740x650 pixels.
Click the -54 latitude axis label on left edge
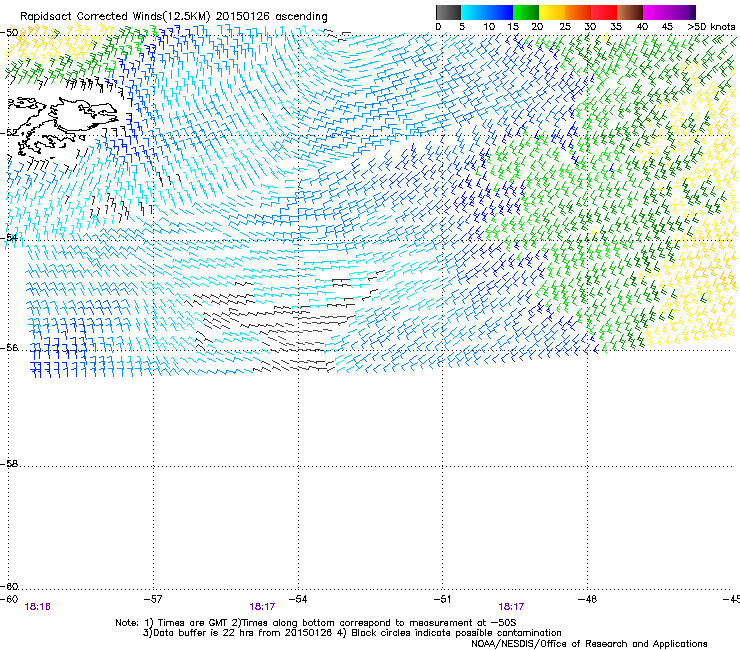[9, 237]
